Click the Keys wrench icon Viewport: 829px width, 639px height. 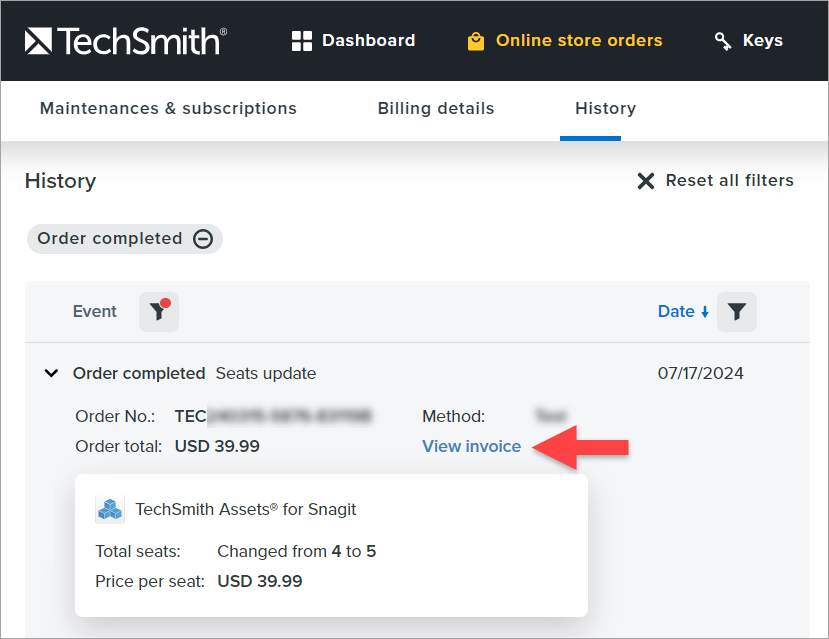click(722, 40)
